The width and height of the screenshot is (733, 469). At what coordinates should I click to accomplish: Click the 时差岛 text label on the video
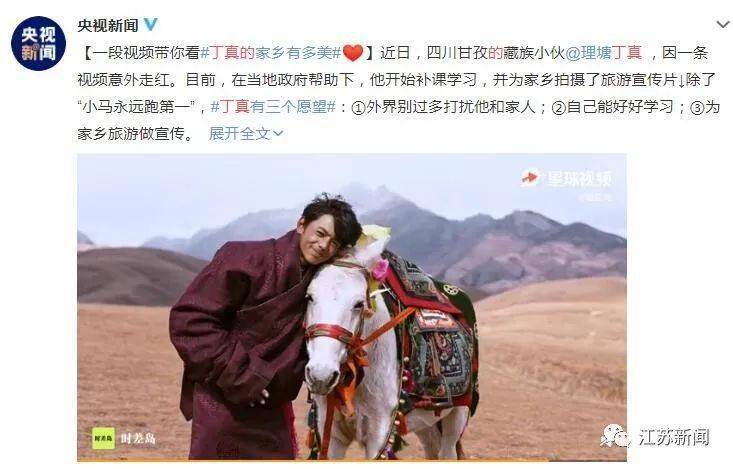pyautogui.click(x=138, y=439)
